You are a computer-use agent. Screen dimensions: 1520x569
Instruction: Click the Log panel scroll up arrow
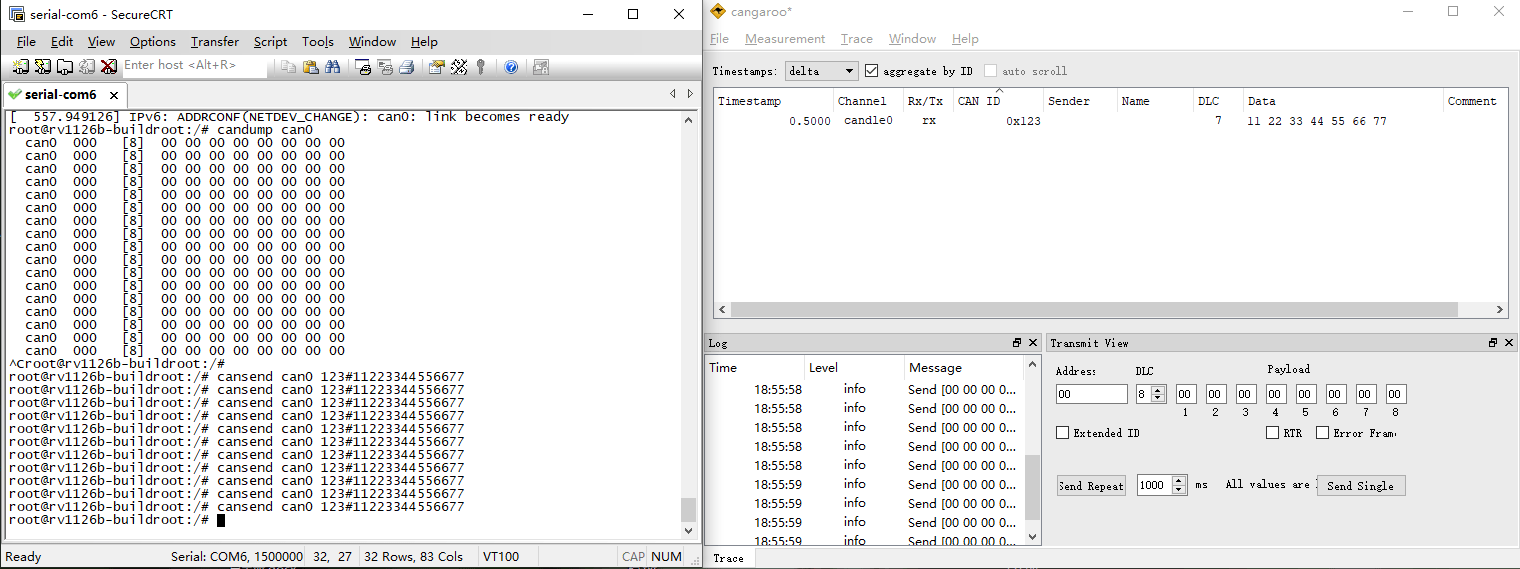pos(1033,366)
